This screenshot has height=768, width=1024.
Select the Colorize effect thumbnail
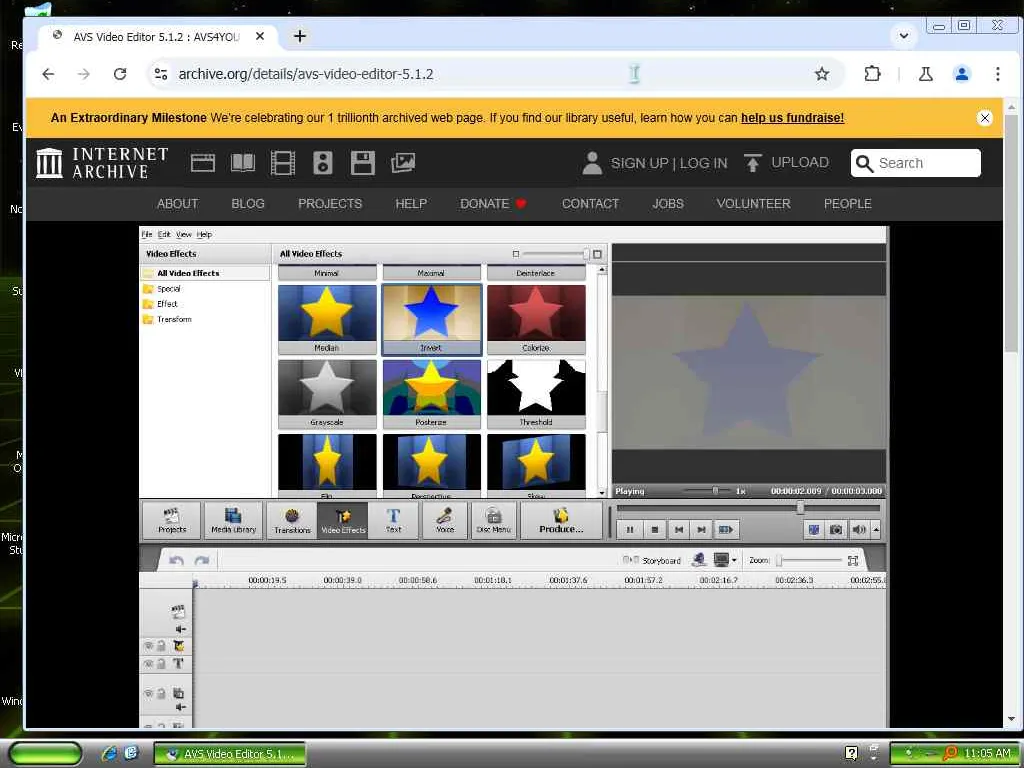[536, 319]
